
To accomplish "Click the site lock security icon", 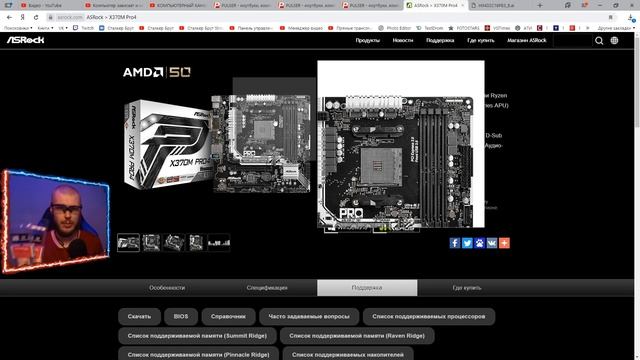I will [51, 17].
